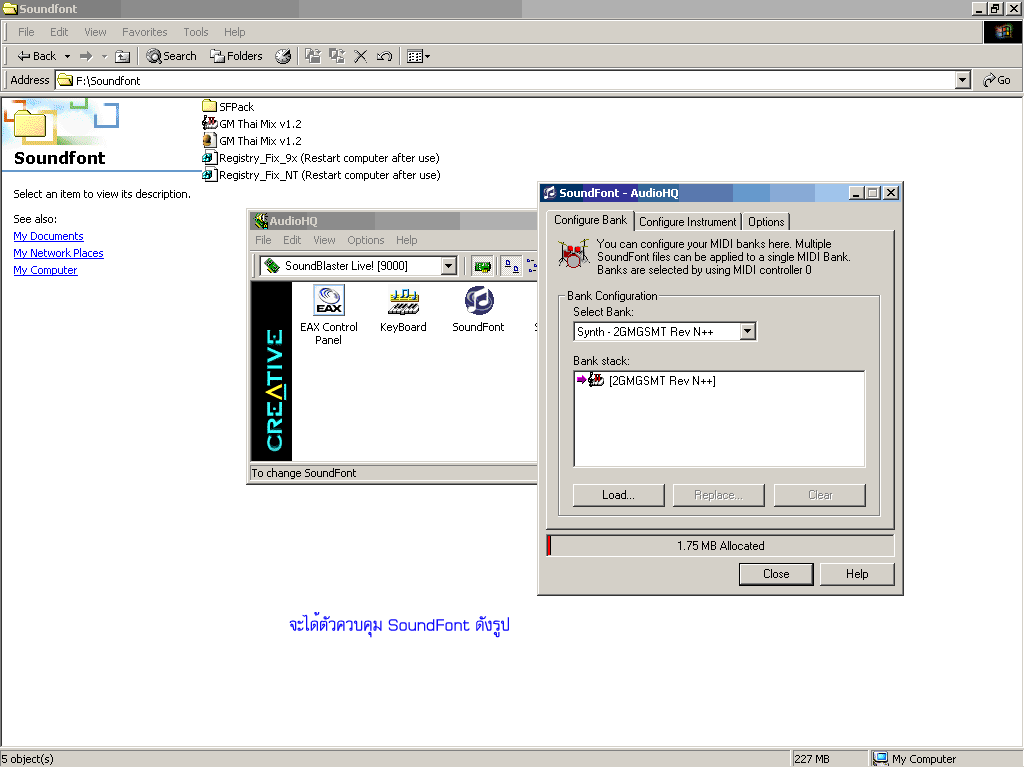Open the Views button in Explorer toolbar
This screenshot has width=1024, height=768.
418,56
